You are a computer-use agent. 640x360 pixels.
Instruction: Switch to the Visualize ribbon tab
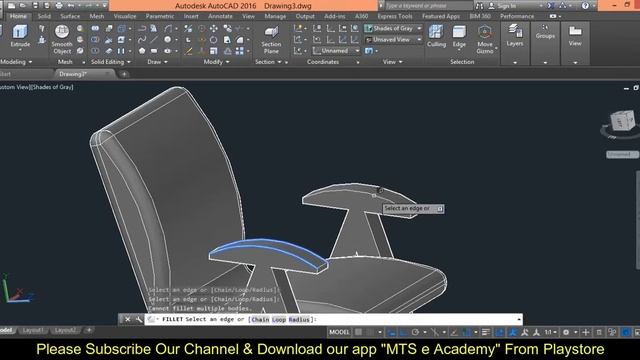pyautogui.click(x=125, y=16)
